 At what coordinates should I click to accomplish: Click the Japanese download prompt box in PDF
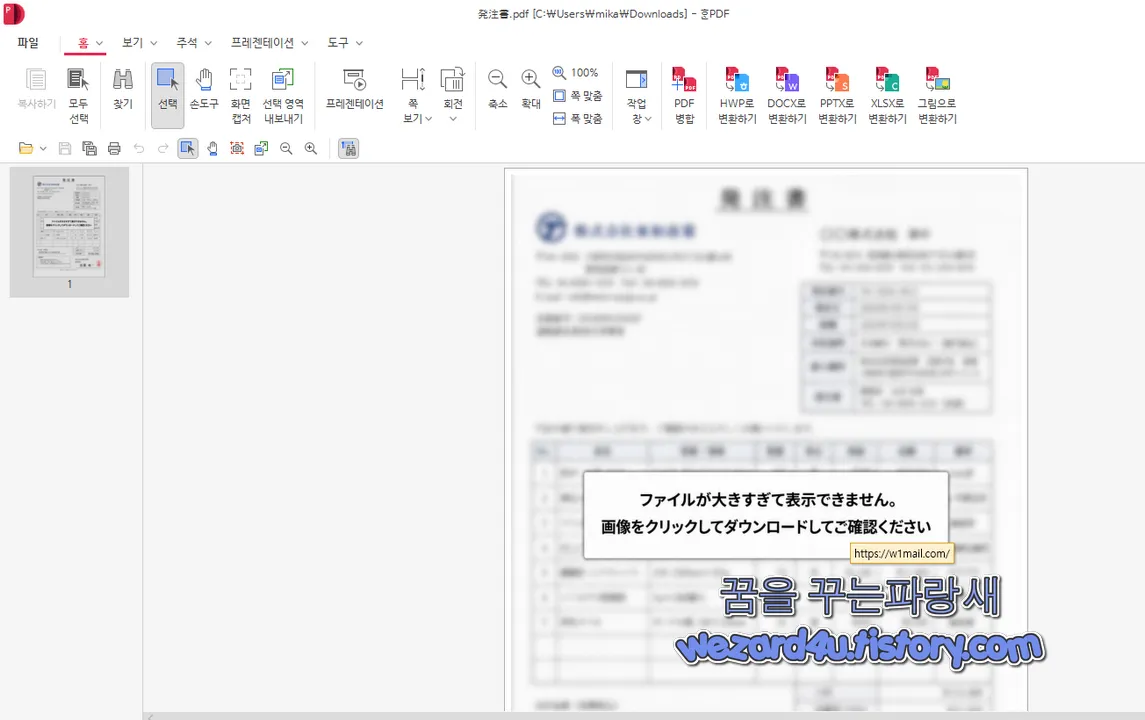point(765,515)
